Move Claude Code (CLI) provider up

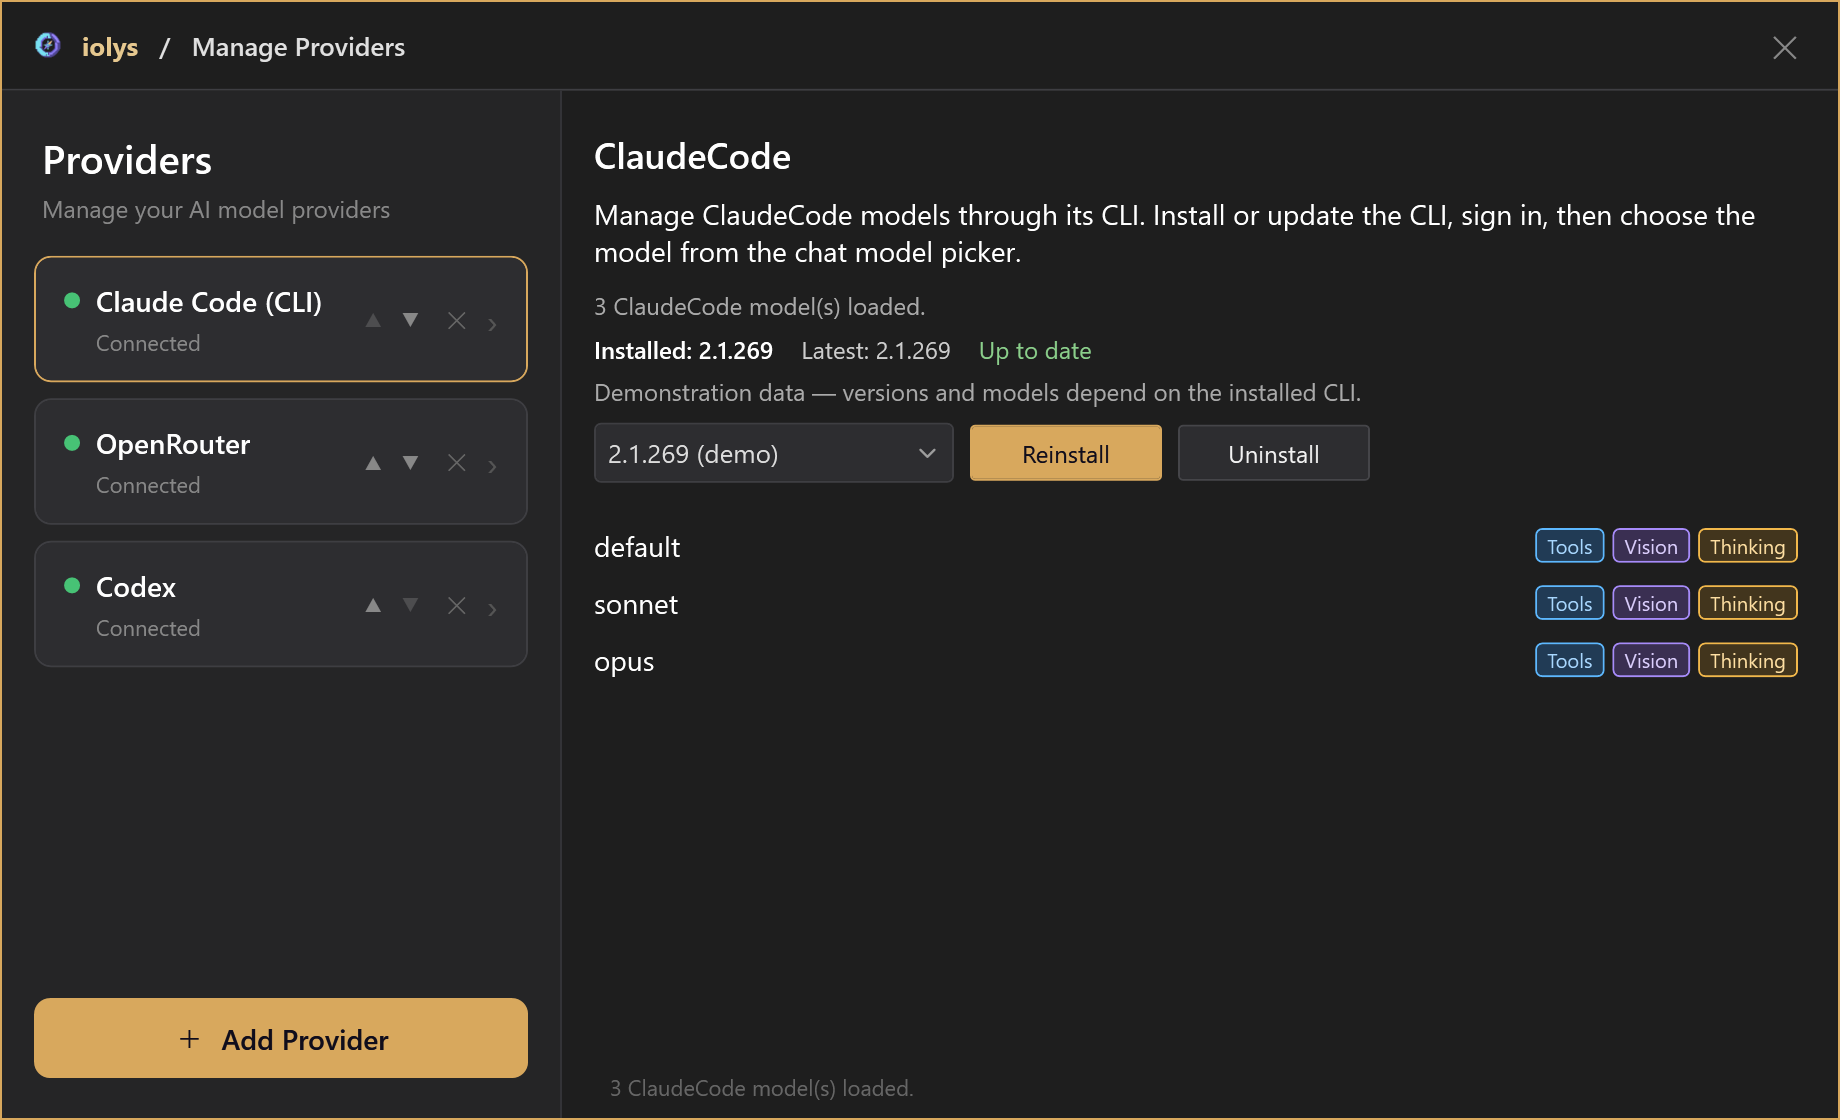point(373,320)
